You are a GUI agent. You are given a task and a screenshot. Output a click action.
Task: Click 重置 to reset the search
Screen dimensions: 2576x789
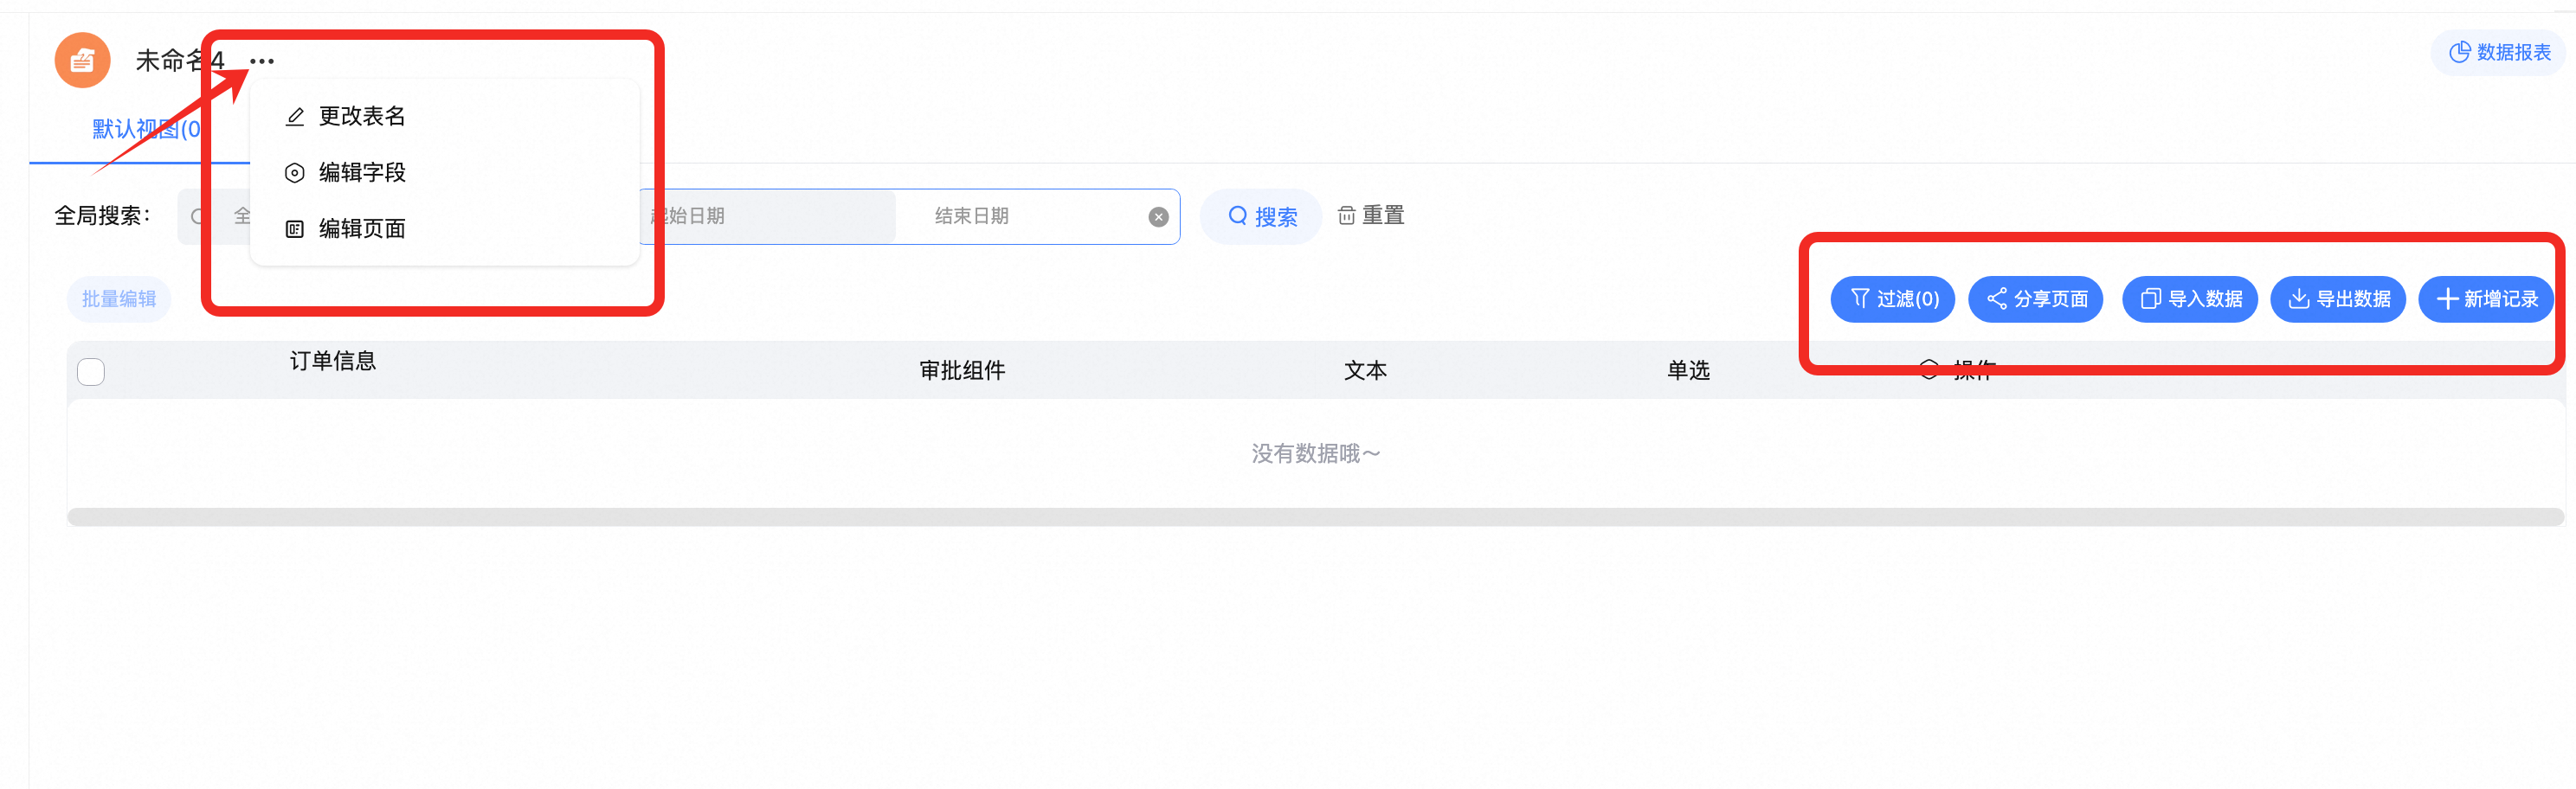1371,216
